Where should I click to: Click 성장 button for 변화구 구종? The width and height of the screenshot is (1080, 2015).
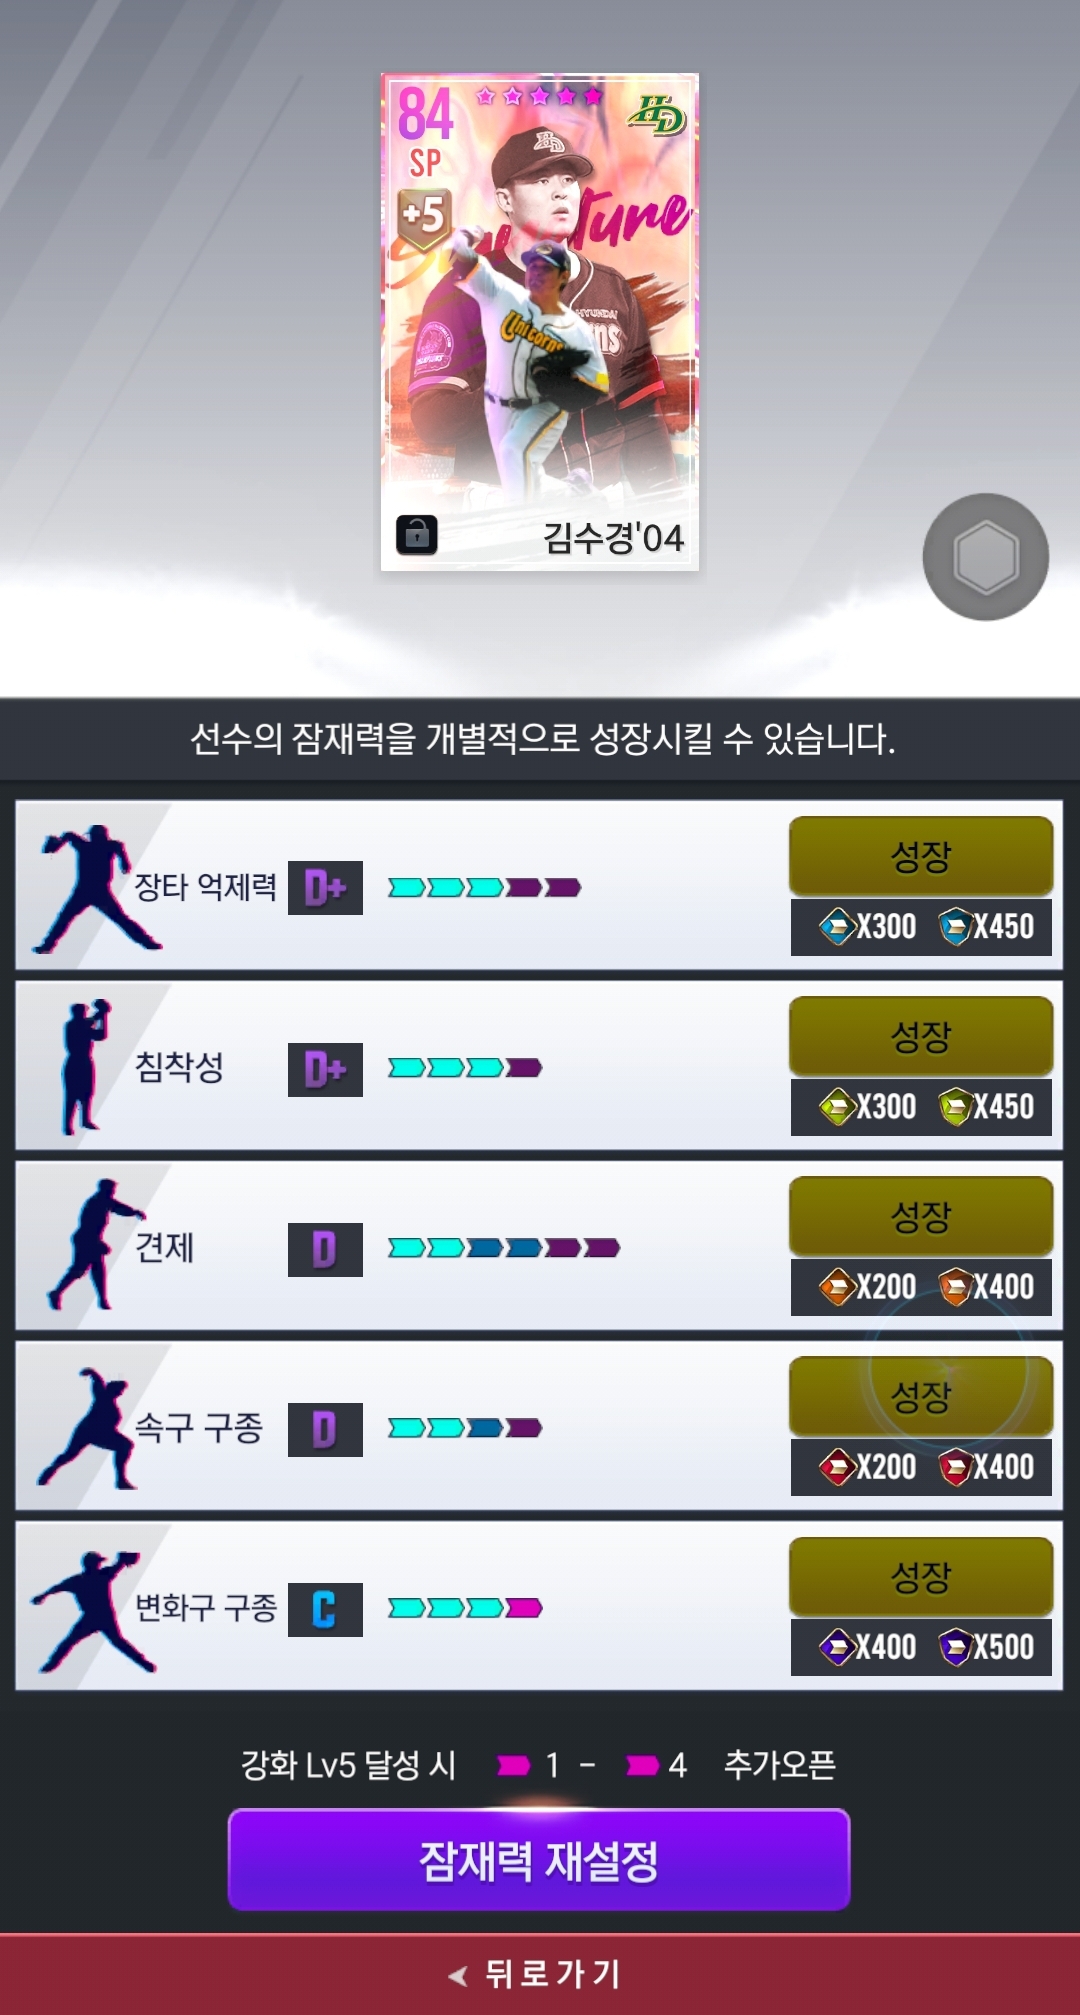(921, 1577)
